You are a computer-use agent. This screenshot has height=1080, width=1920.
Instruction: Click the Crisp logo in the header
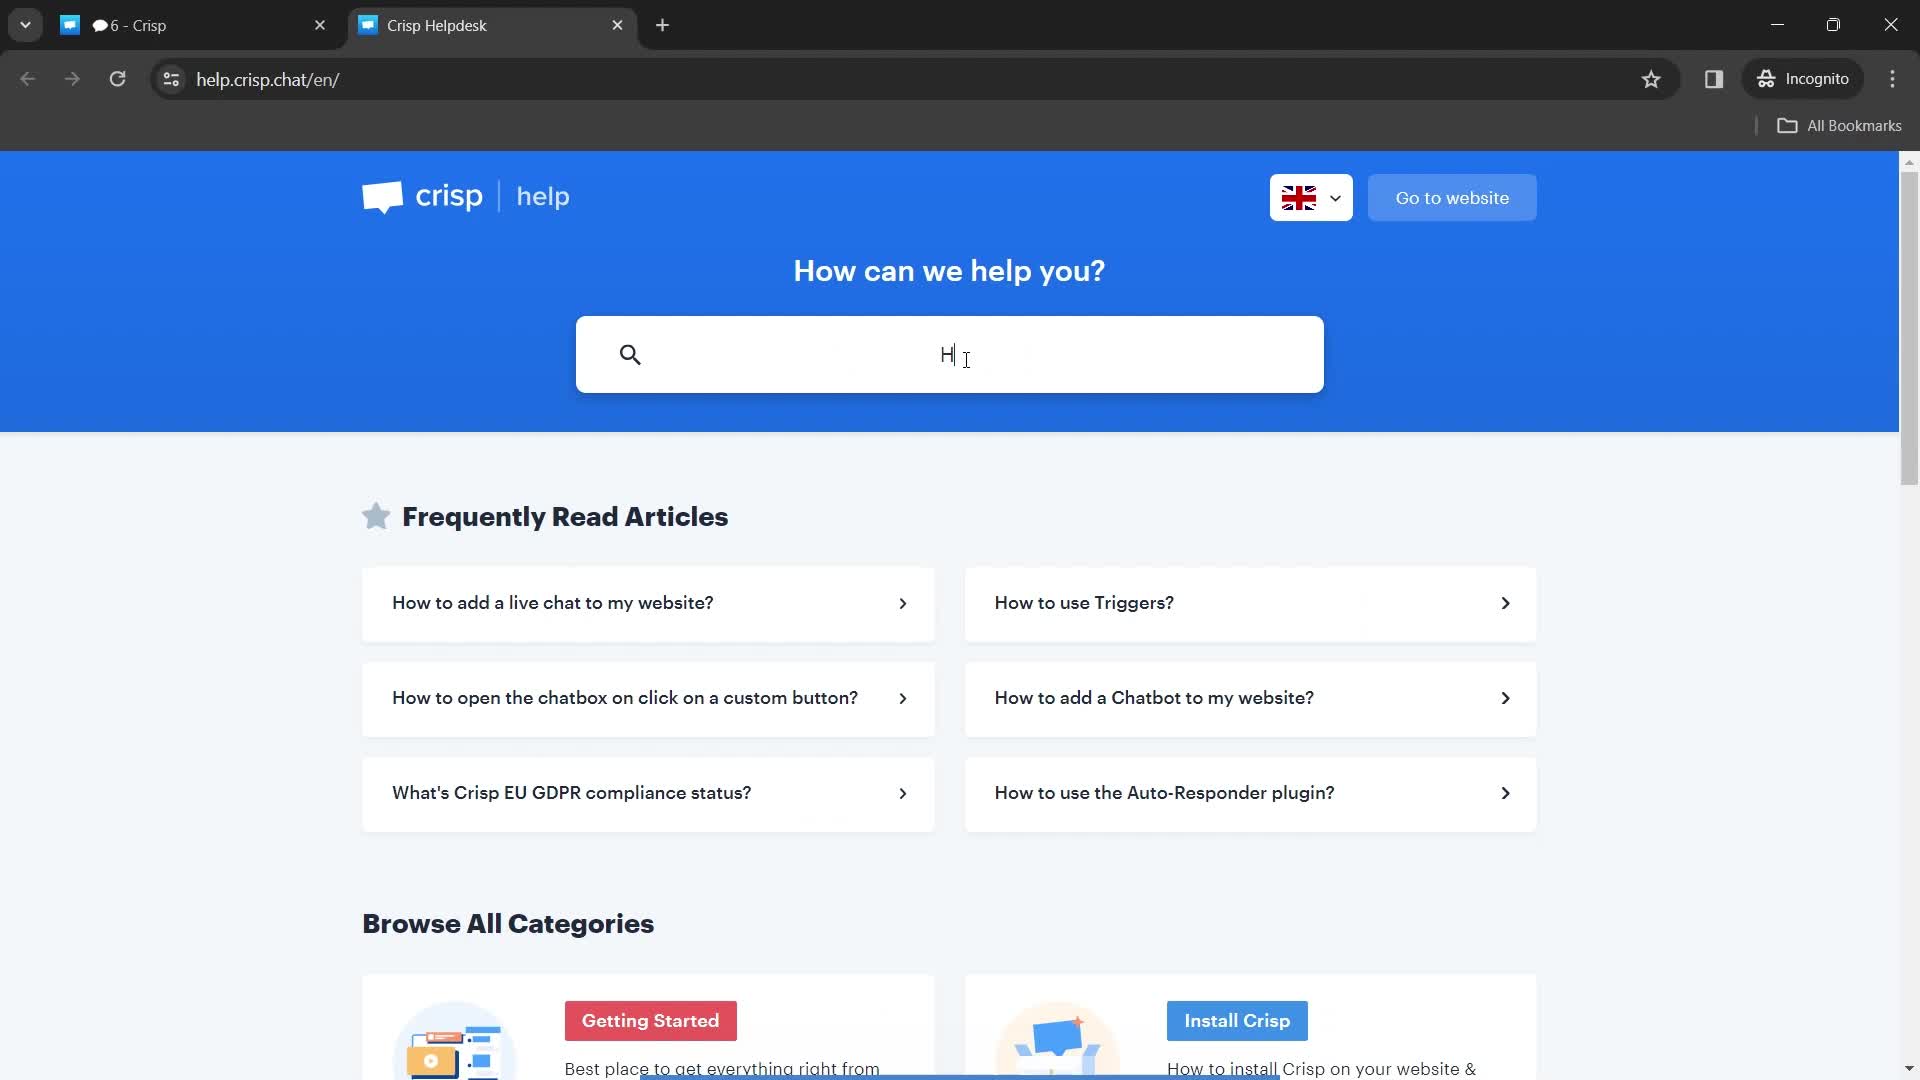click(422, 197)
